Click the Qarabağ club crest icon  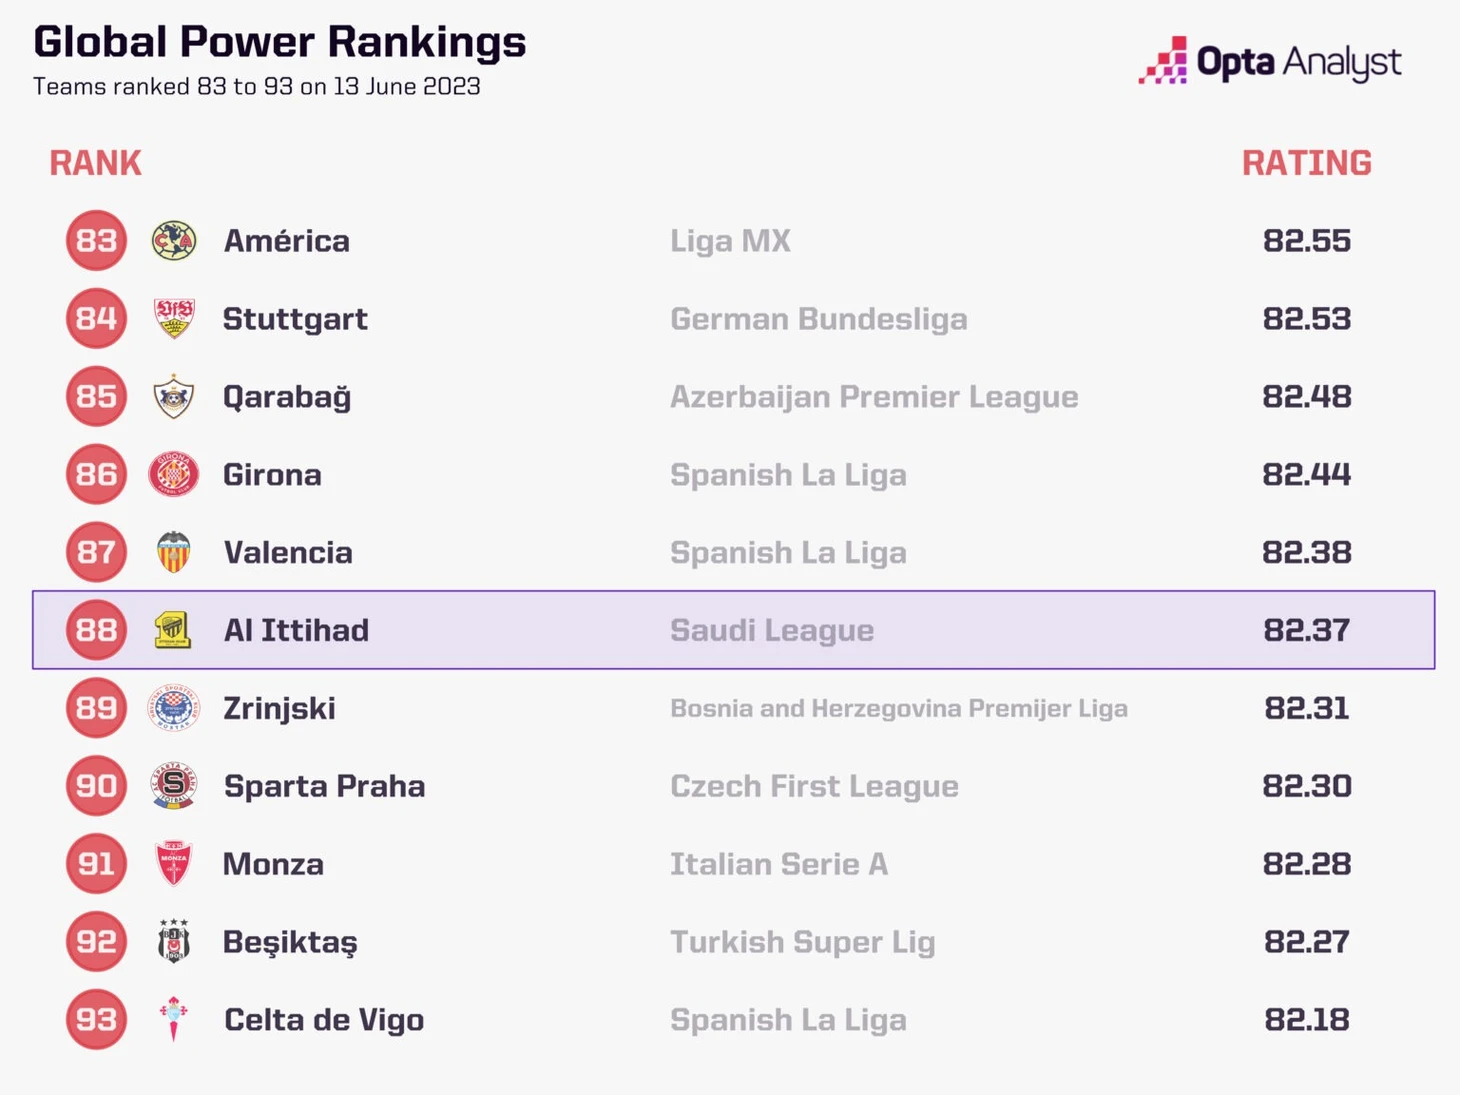click(x=174, y=397)
